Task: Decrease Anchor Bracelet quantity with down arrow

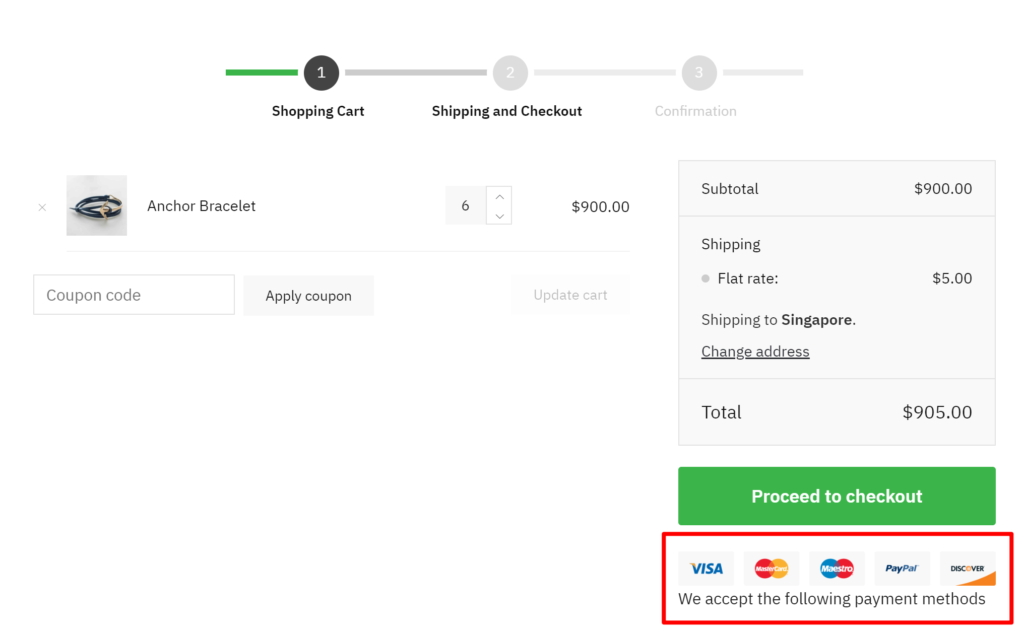Action: 499,216
